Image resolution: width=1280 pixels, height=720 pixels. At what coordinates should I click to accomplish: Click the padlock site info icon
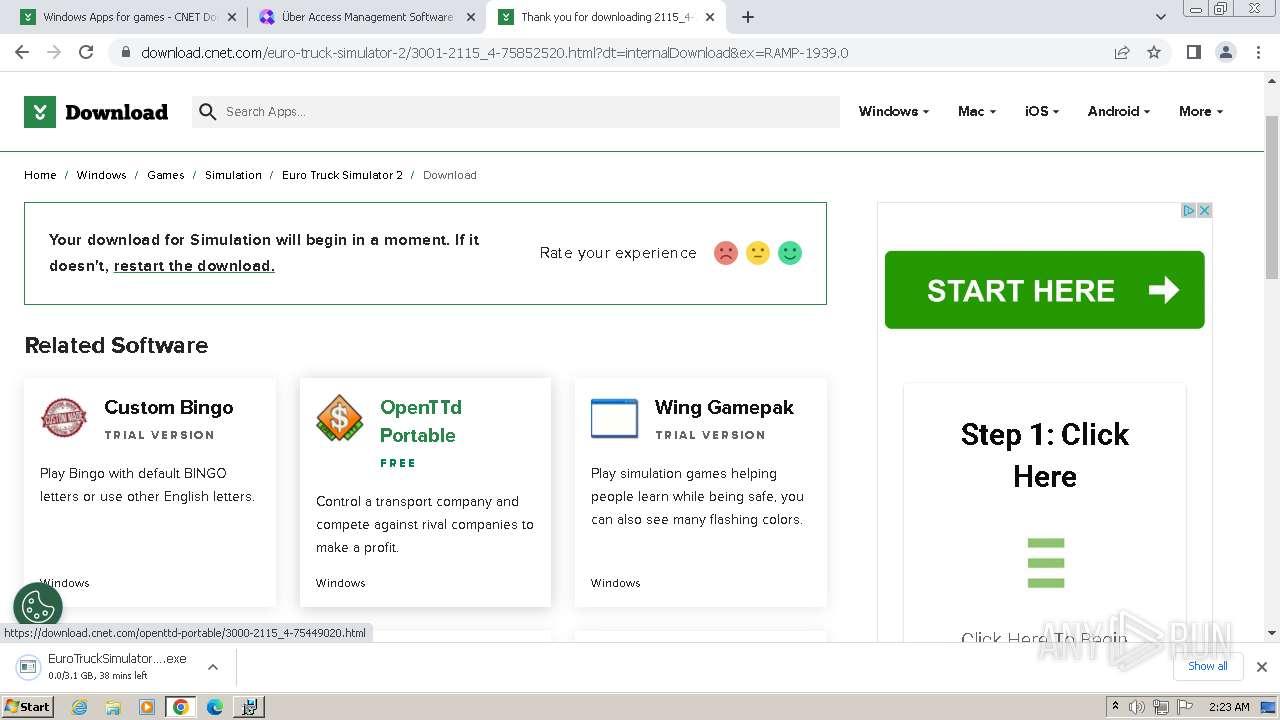tap(126, 53)
